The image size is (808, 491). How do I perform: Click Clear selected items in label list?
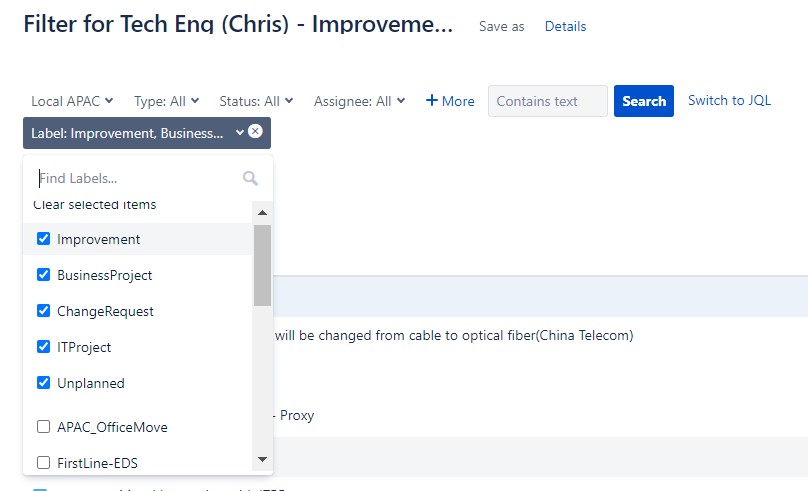click(94, 205)
